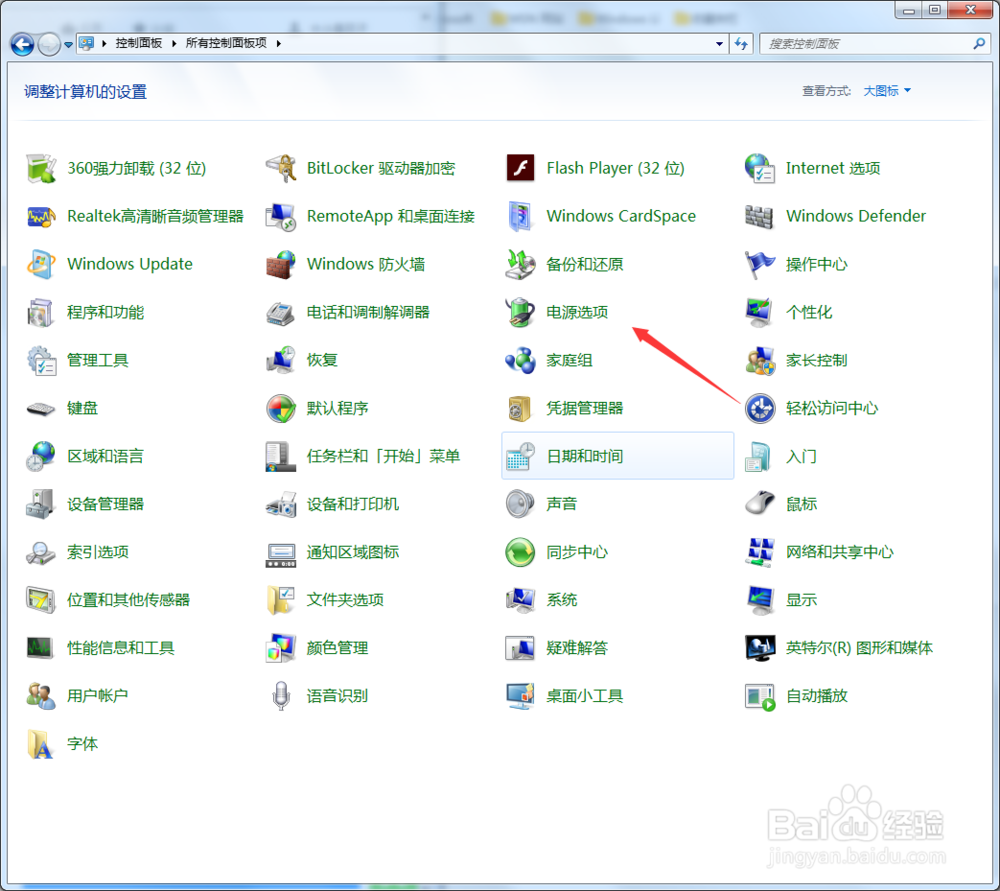Open RemoteApp 和桌面连接 icon
The image size is (1000, 891).
[x=281, y=217]
